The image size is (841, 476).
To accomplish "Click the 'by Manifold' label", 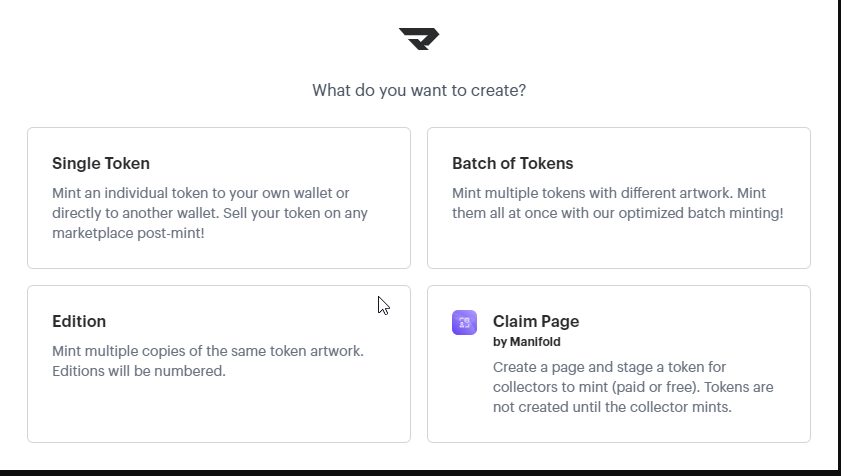I will (527, 342).
